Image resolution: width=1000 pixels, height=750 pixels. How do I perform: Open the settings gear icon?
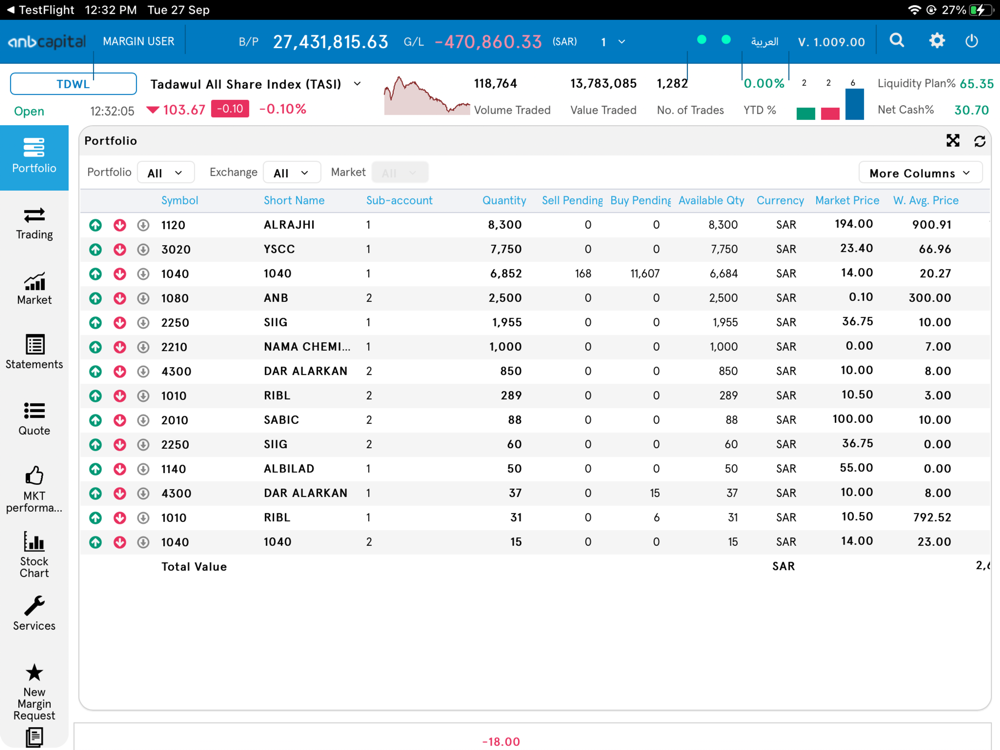[936, 41]
